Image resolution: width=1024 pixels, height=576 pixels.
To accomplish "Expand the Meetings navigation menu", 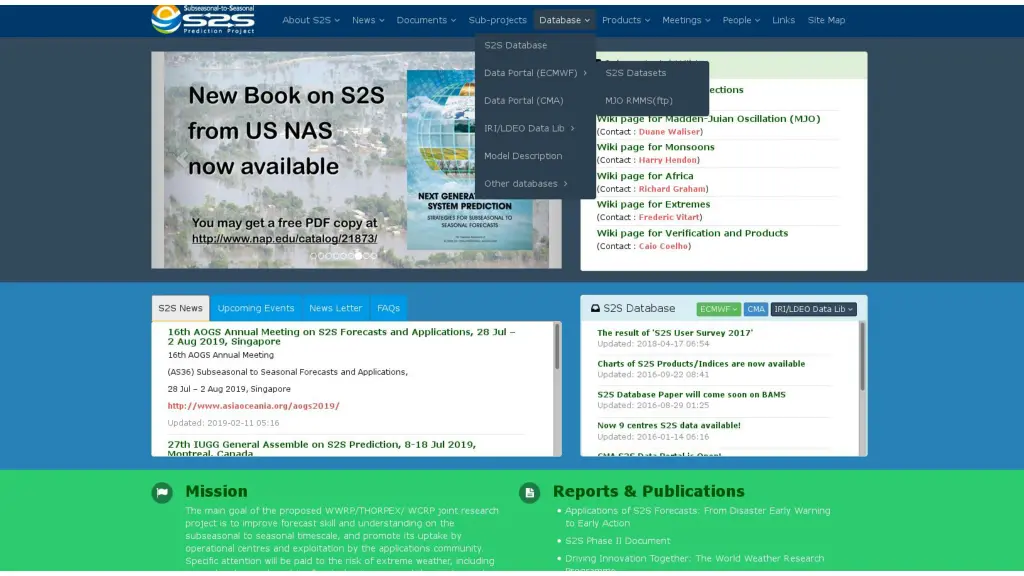I will (686, 20).
